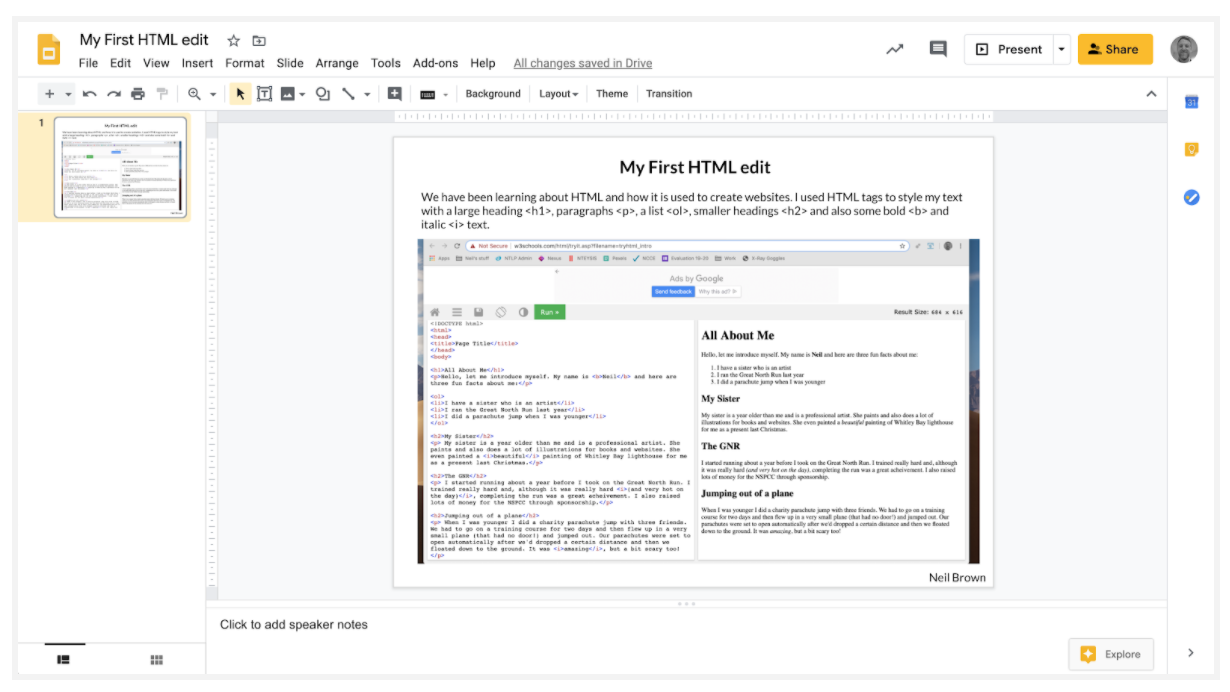Open the View menu

pos(156,63)
